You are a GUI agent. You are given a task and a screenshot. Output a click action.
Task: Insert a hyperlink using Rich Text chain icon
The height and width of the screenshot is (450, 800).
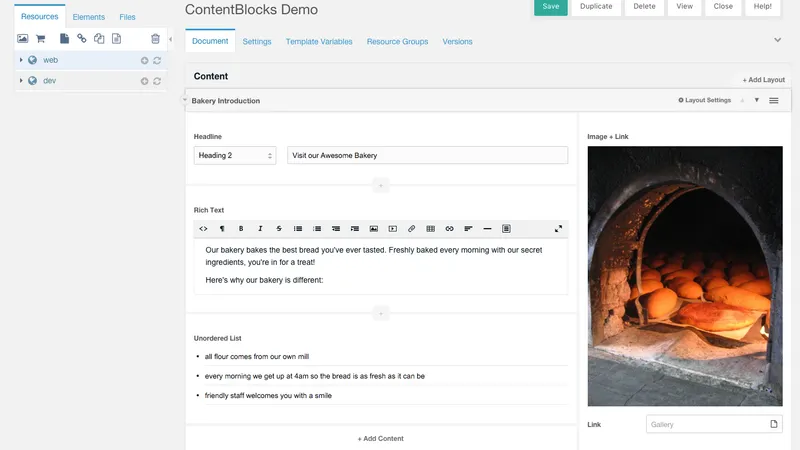click(449, 229)
